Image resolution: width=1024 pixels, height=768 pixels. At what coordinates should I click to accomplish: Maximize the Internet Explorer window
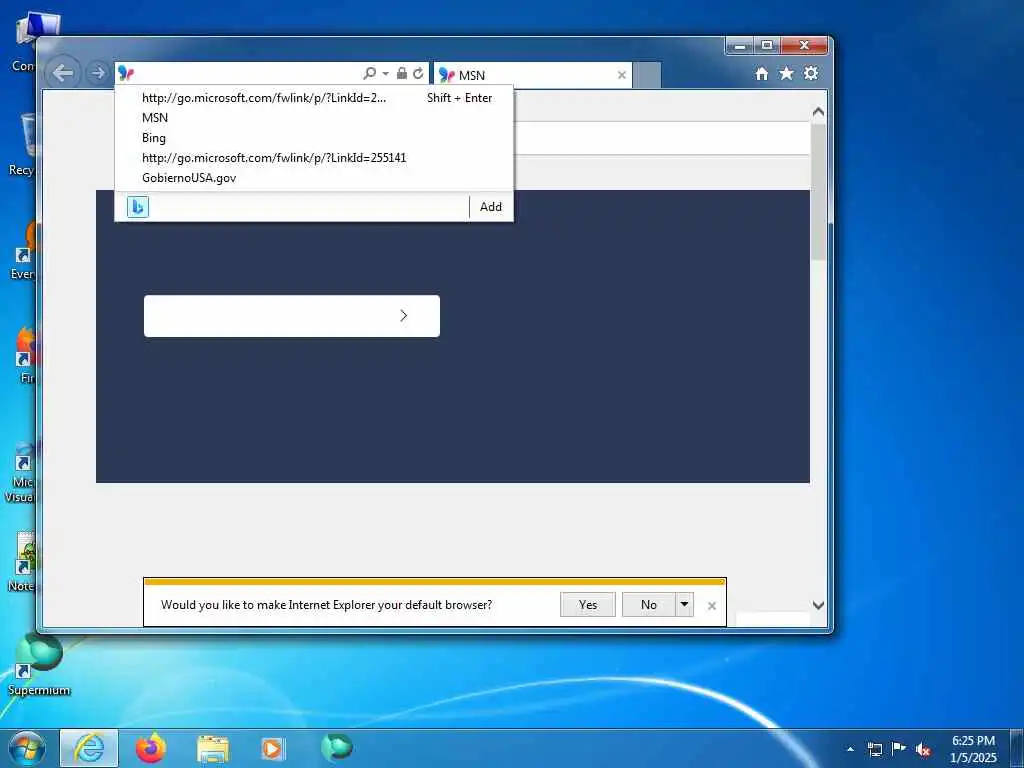point(767,46)
